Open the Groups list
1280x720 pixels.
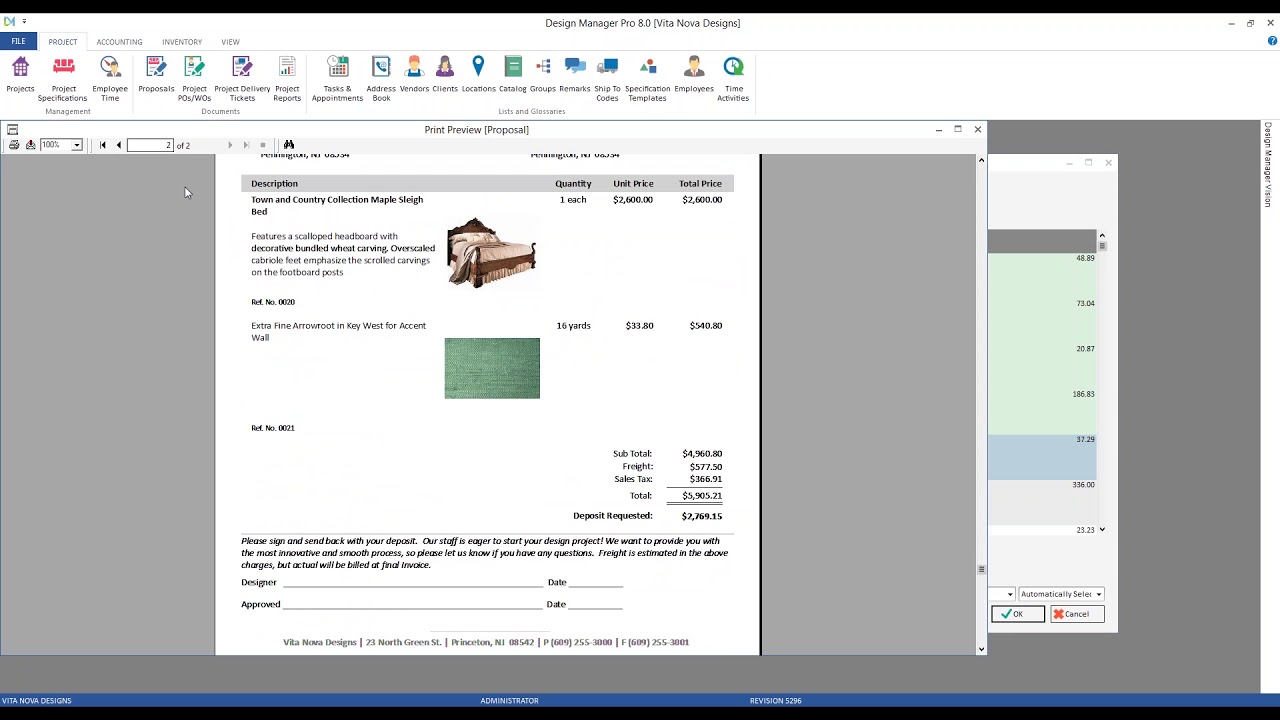[543, 76]
